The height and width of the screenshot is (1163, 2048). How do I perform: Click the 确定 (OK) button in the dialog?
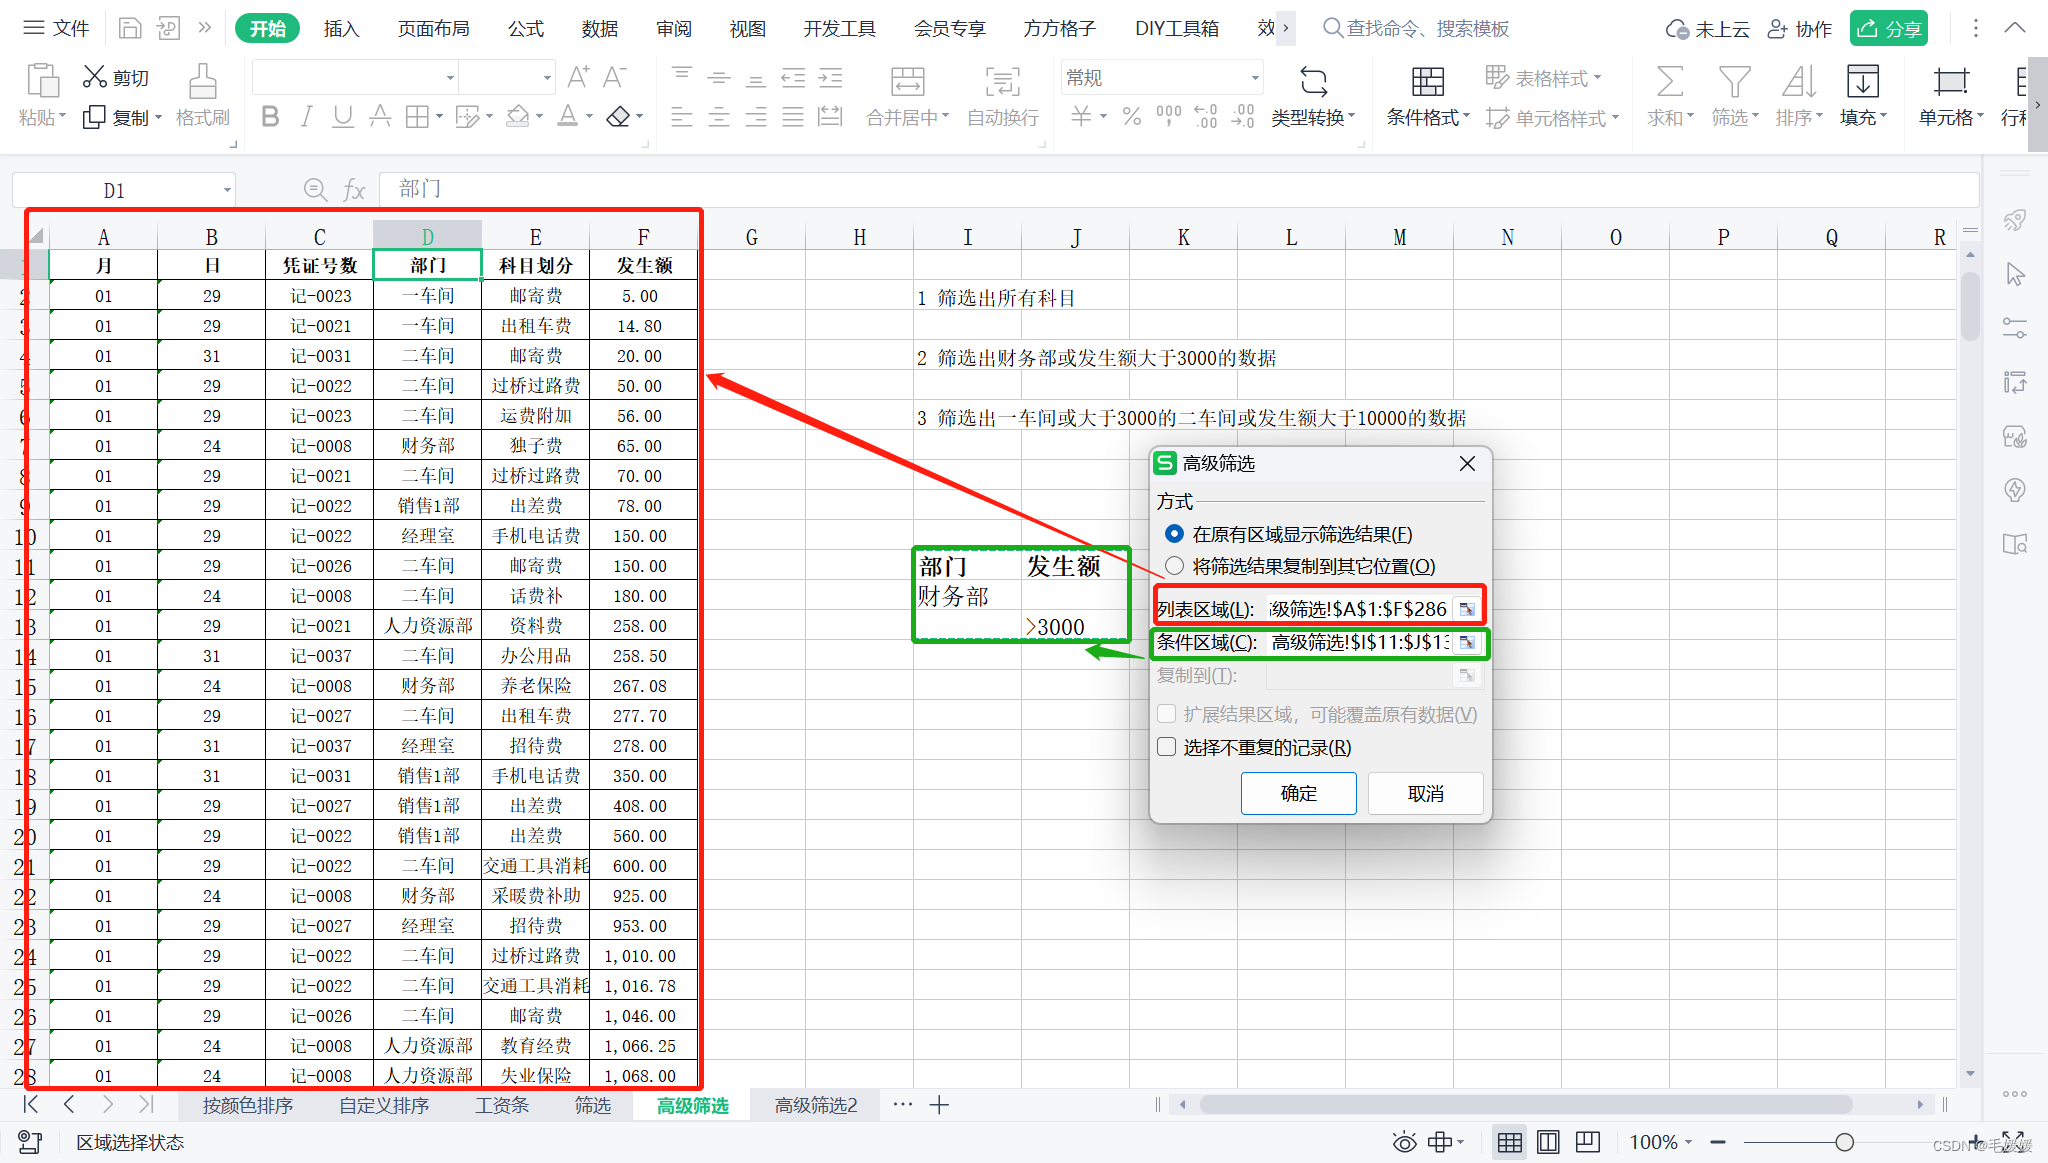pyautogui.click(x=1298, y=793)
